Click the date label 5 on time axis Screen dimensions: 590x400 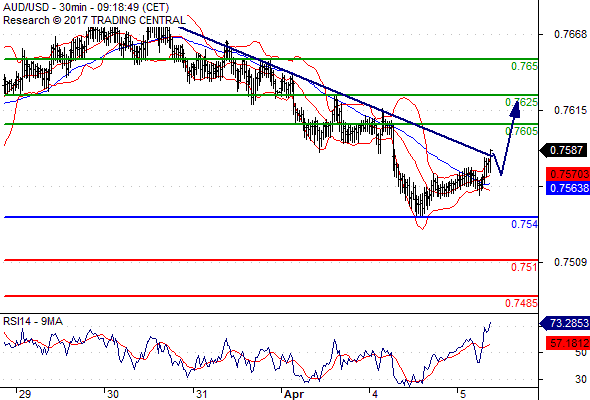pyautogui.click(x=463, y=394)
